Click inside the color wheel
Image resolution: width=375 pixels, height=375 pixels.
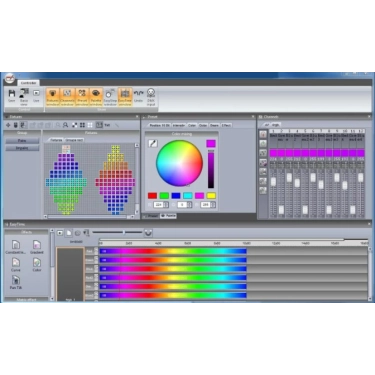pyautogui.click(x=179, y=163)
